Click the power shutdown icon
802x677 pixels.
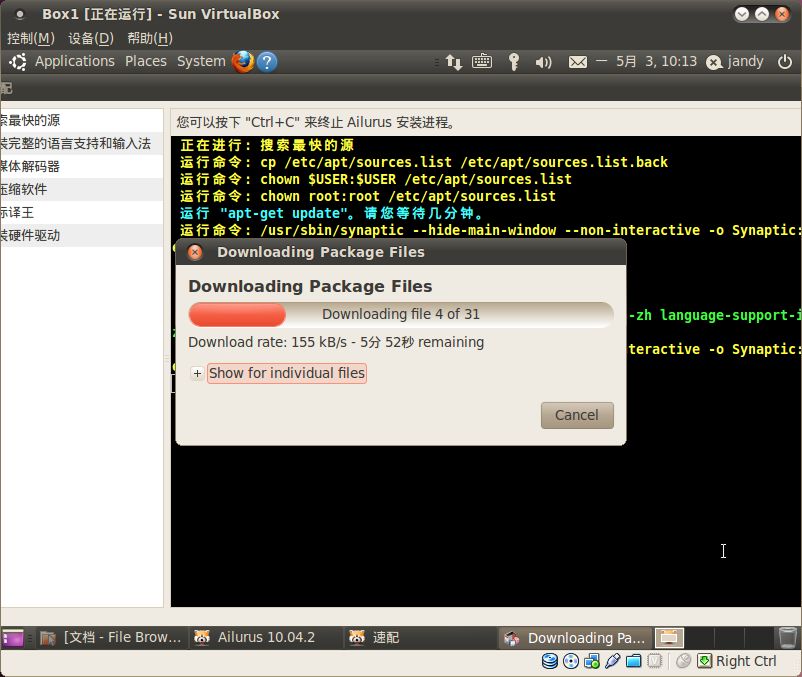coord(785,62)
